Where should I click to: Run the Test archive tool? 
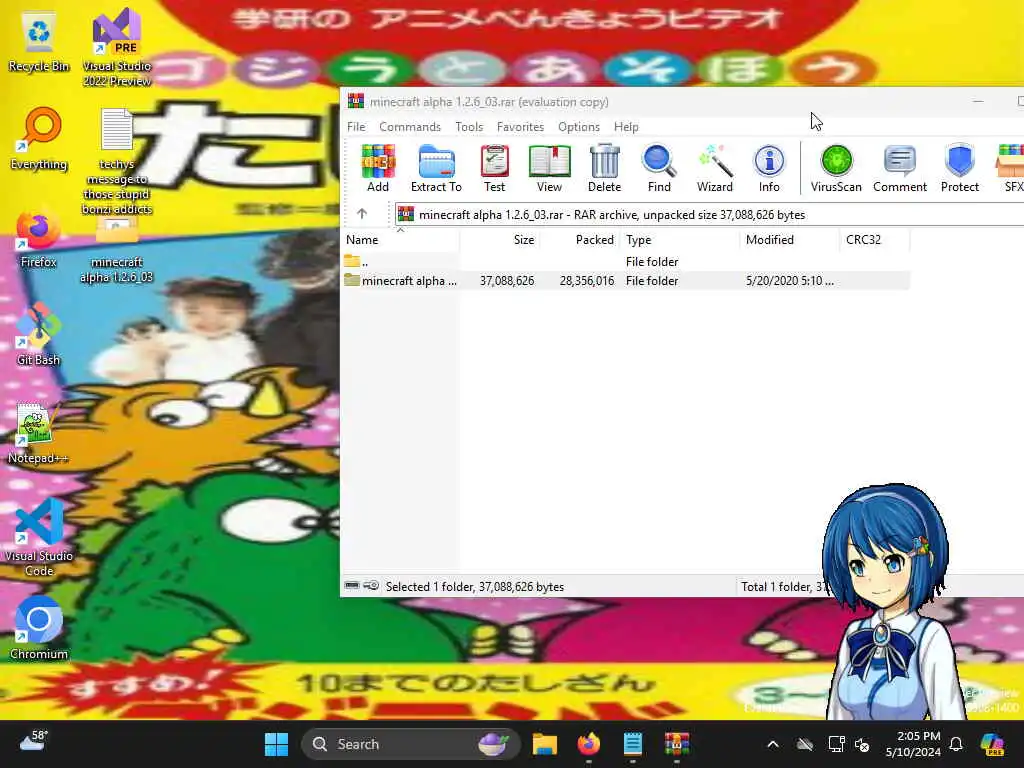[x=494, y=168]
